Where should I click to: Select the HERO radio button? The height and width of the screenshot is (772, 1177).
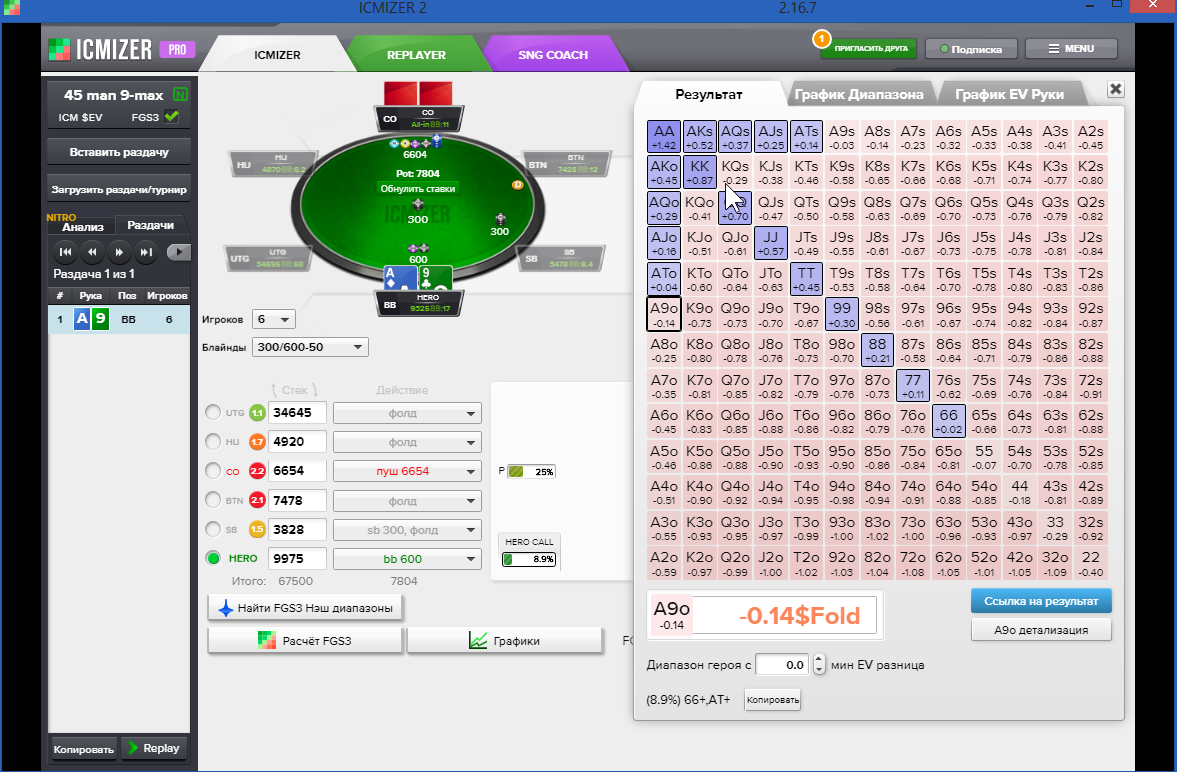coord(213,558)
